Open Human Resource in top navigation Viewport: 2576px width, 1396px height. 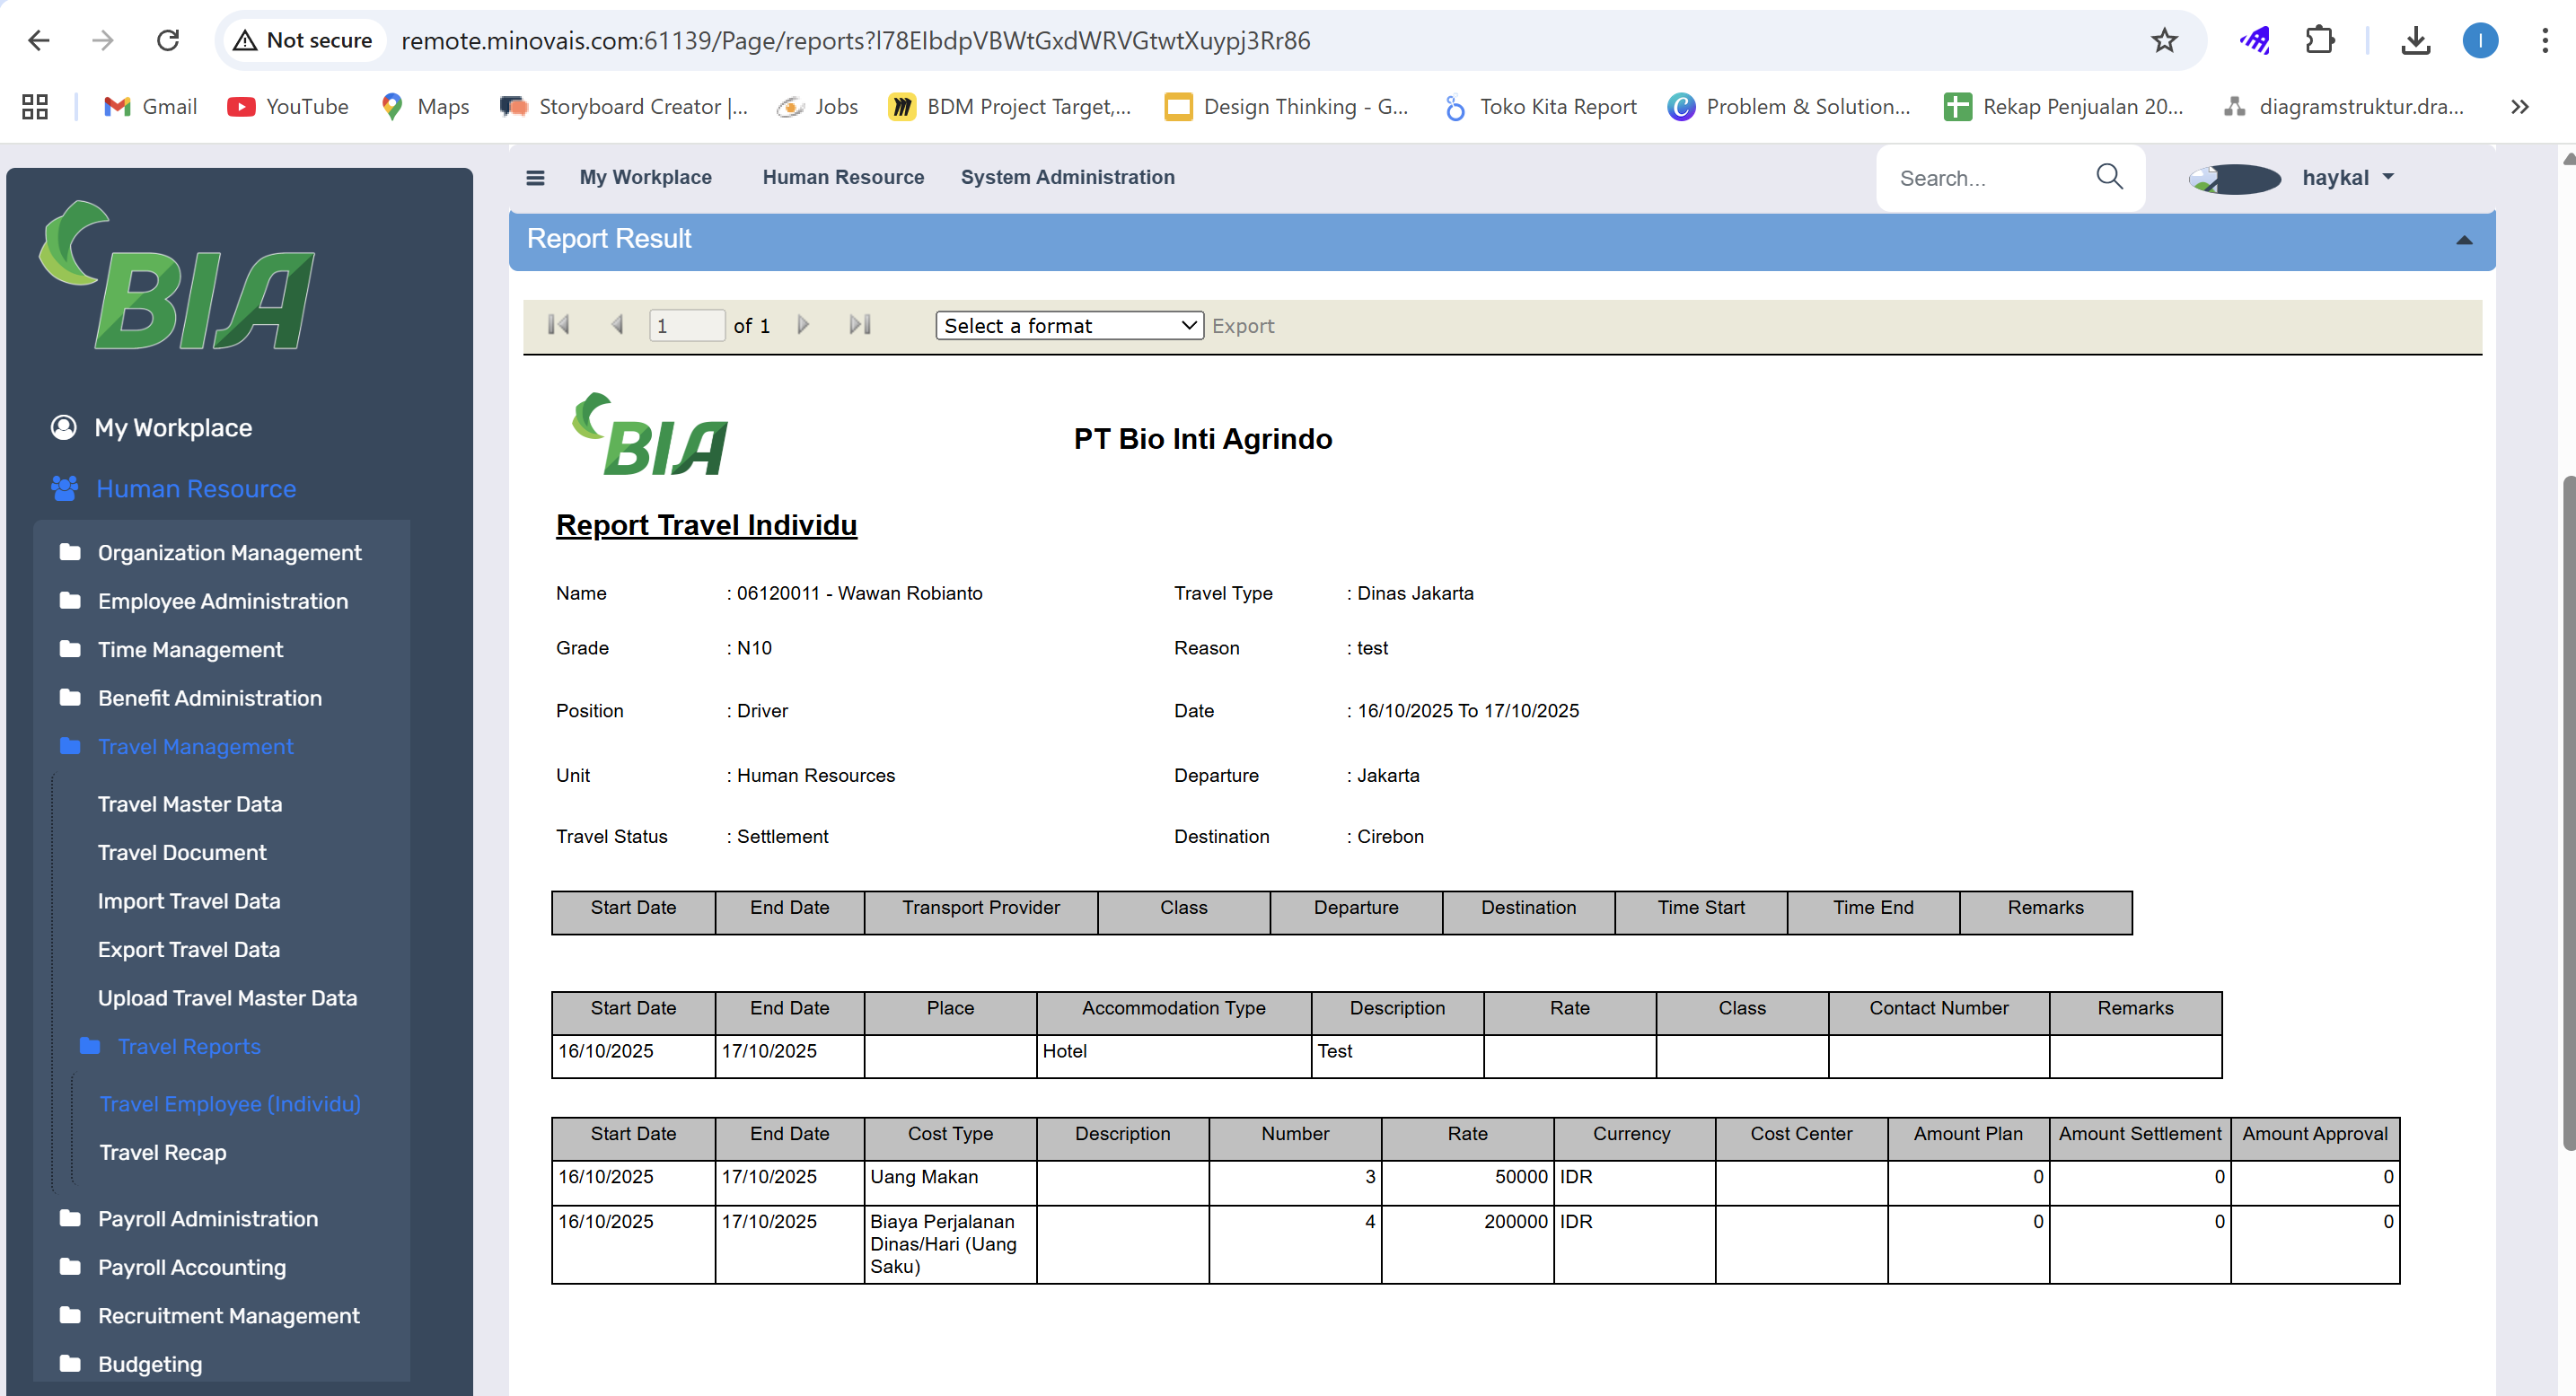pyautogui.click(x=842, y=177)
